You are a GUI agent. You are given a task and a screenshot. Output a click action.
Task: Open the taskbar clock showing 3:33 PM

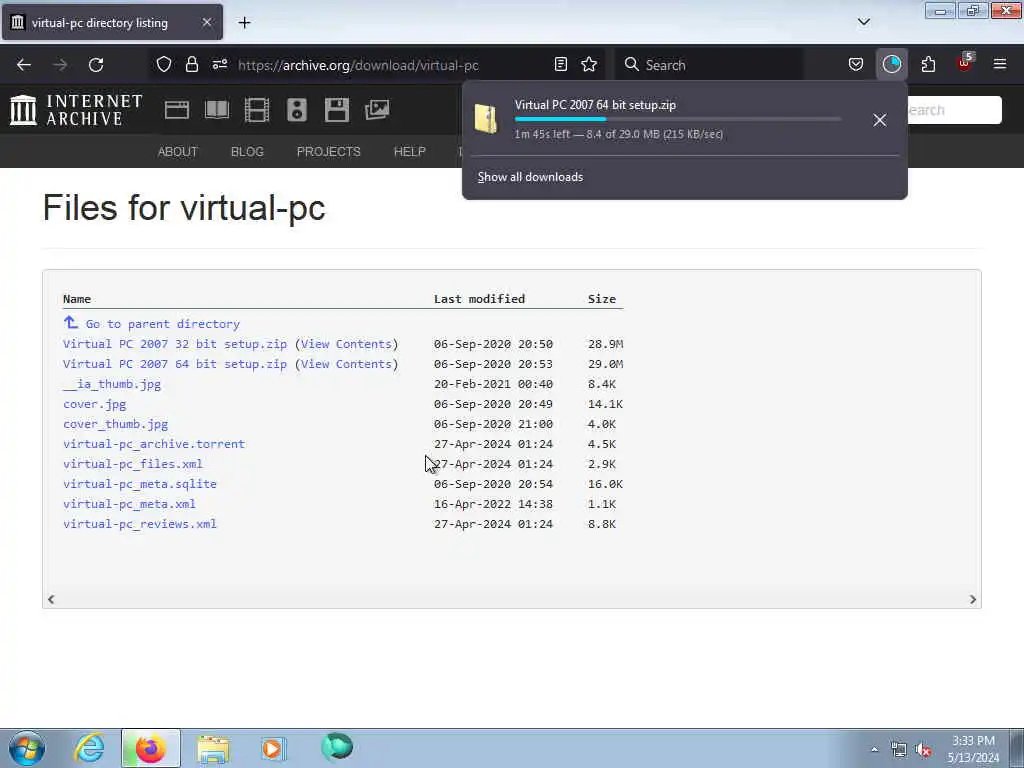(973, 749)
